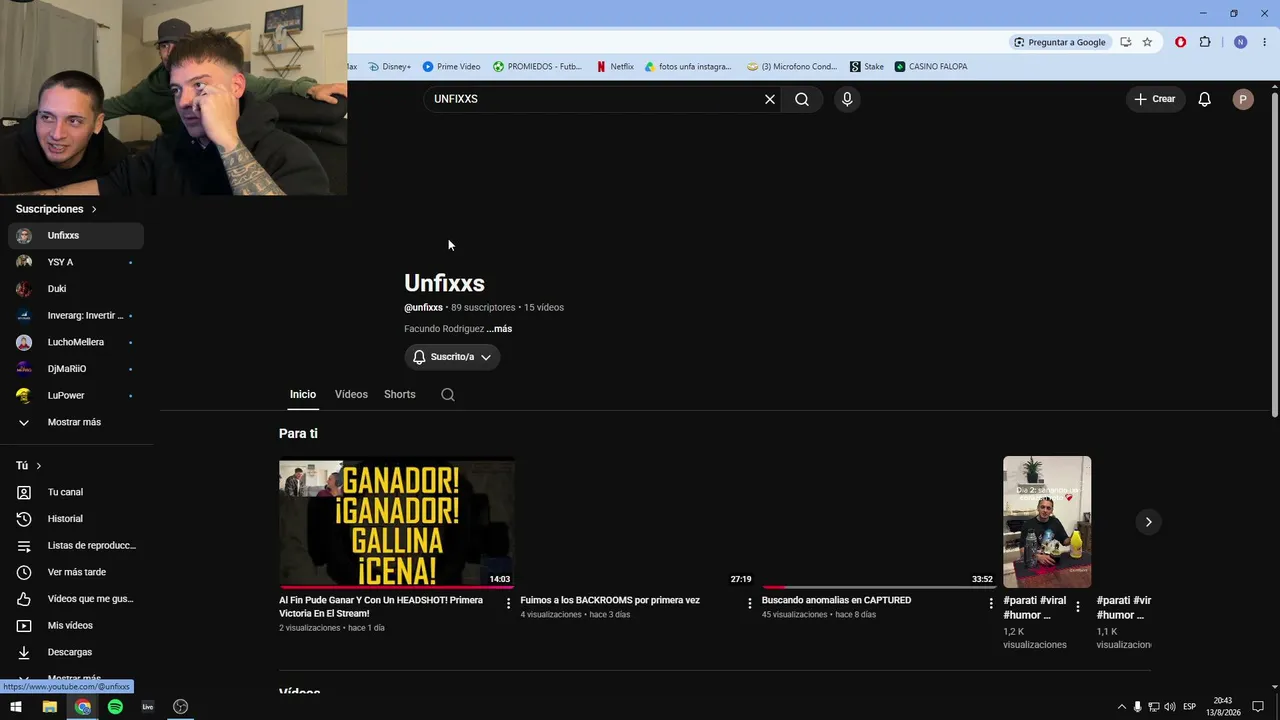Open Videos que me gustan in sidebar
This screenshot has height=720, width=1280.
(76, 599)
